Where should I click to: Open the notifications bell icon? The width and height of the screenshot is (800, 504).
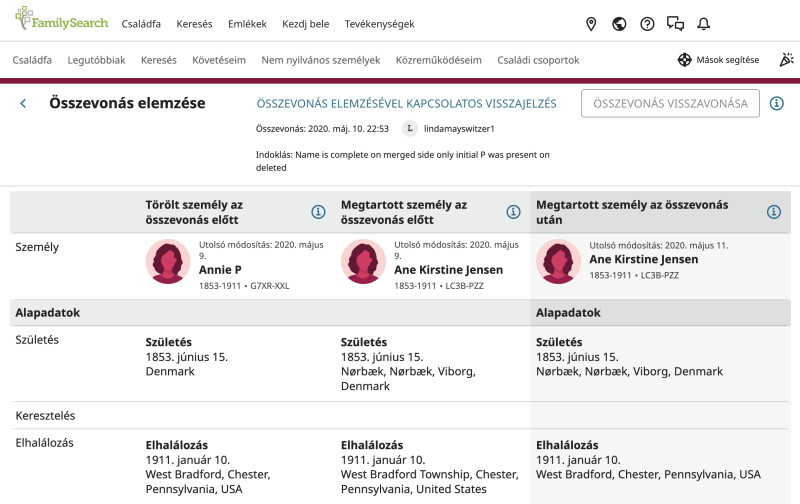pos(704,24)
